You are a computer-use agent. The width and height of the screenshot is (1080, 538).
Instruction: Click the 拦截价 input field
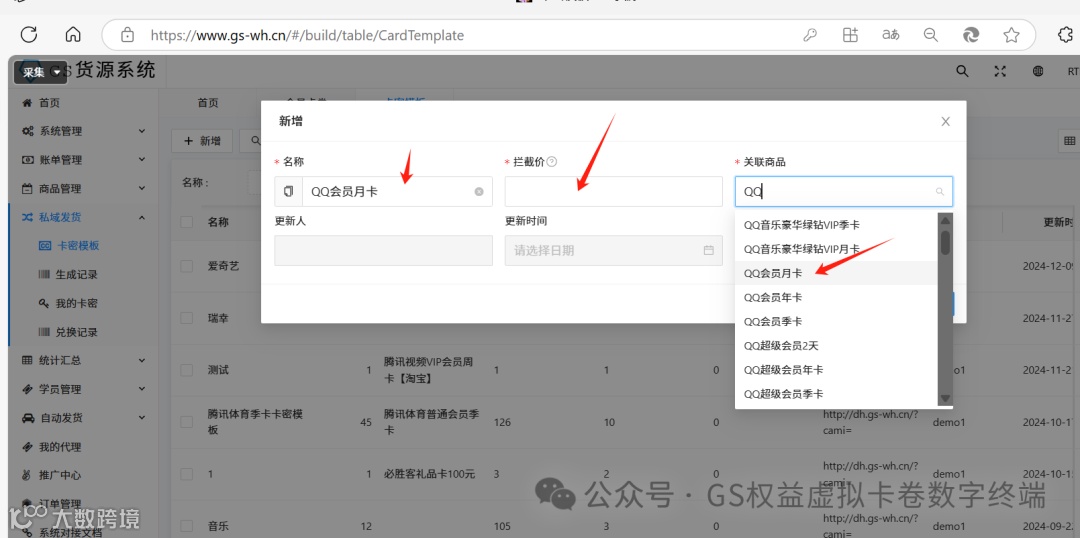click(x=614, y=192)
